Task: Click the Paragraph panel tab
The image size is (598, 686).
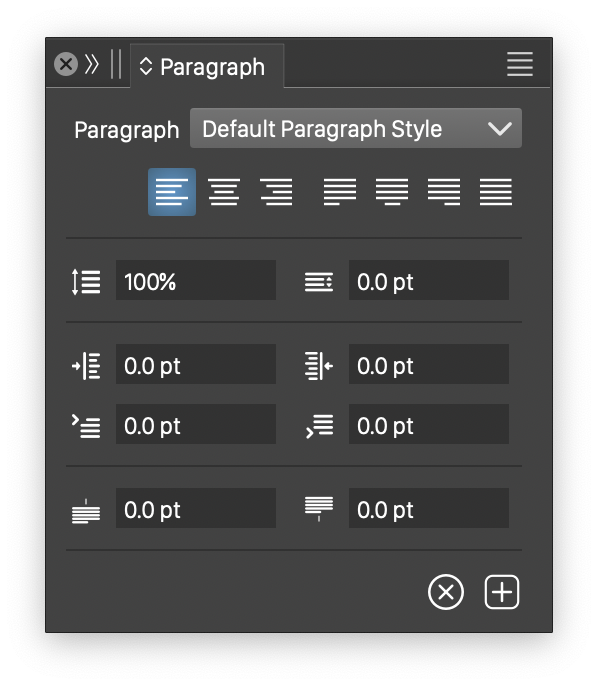Action: pos(207,66)
